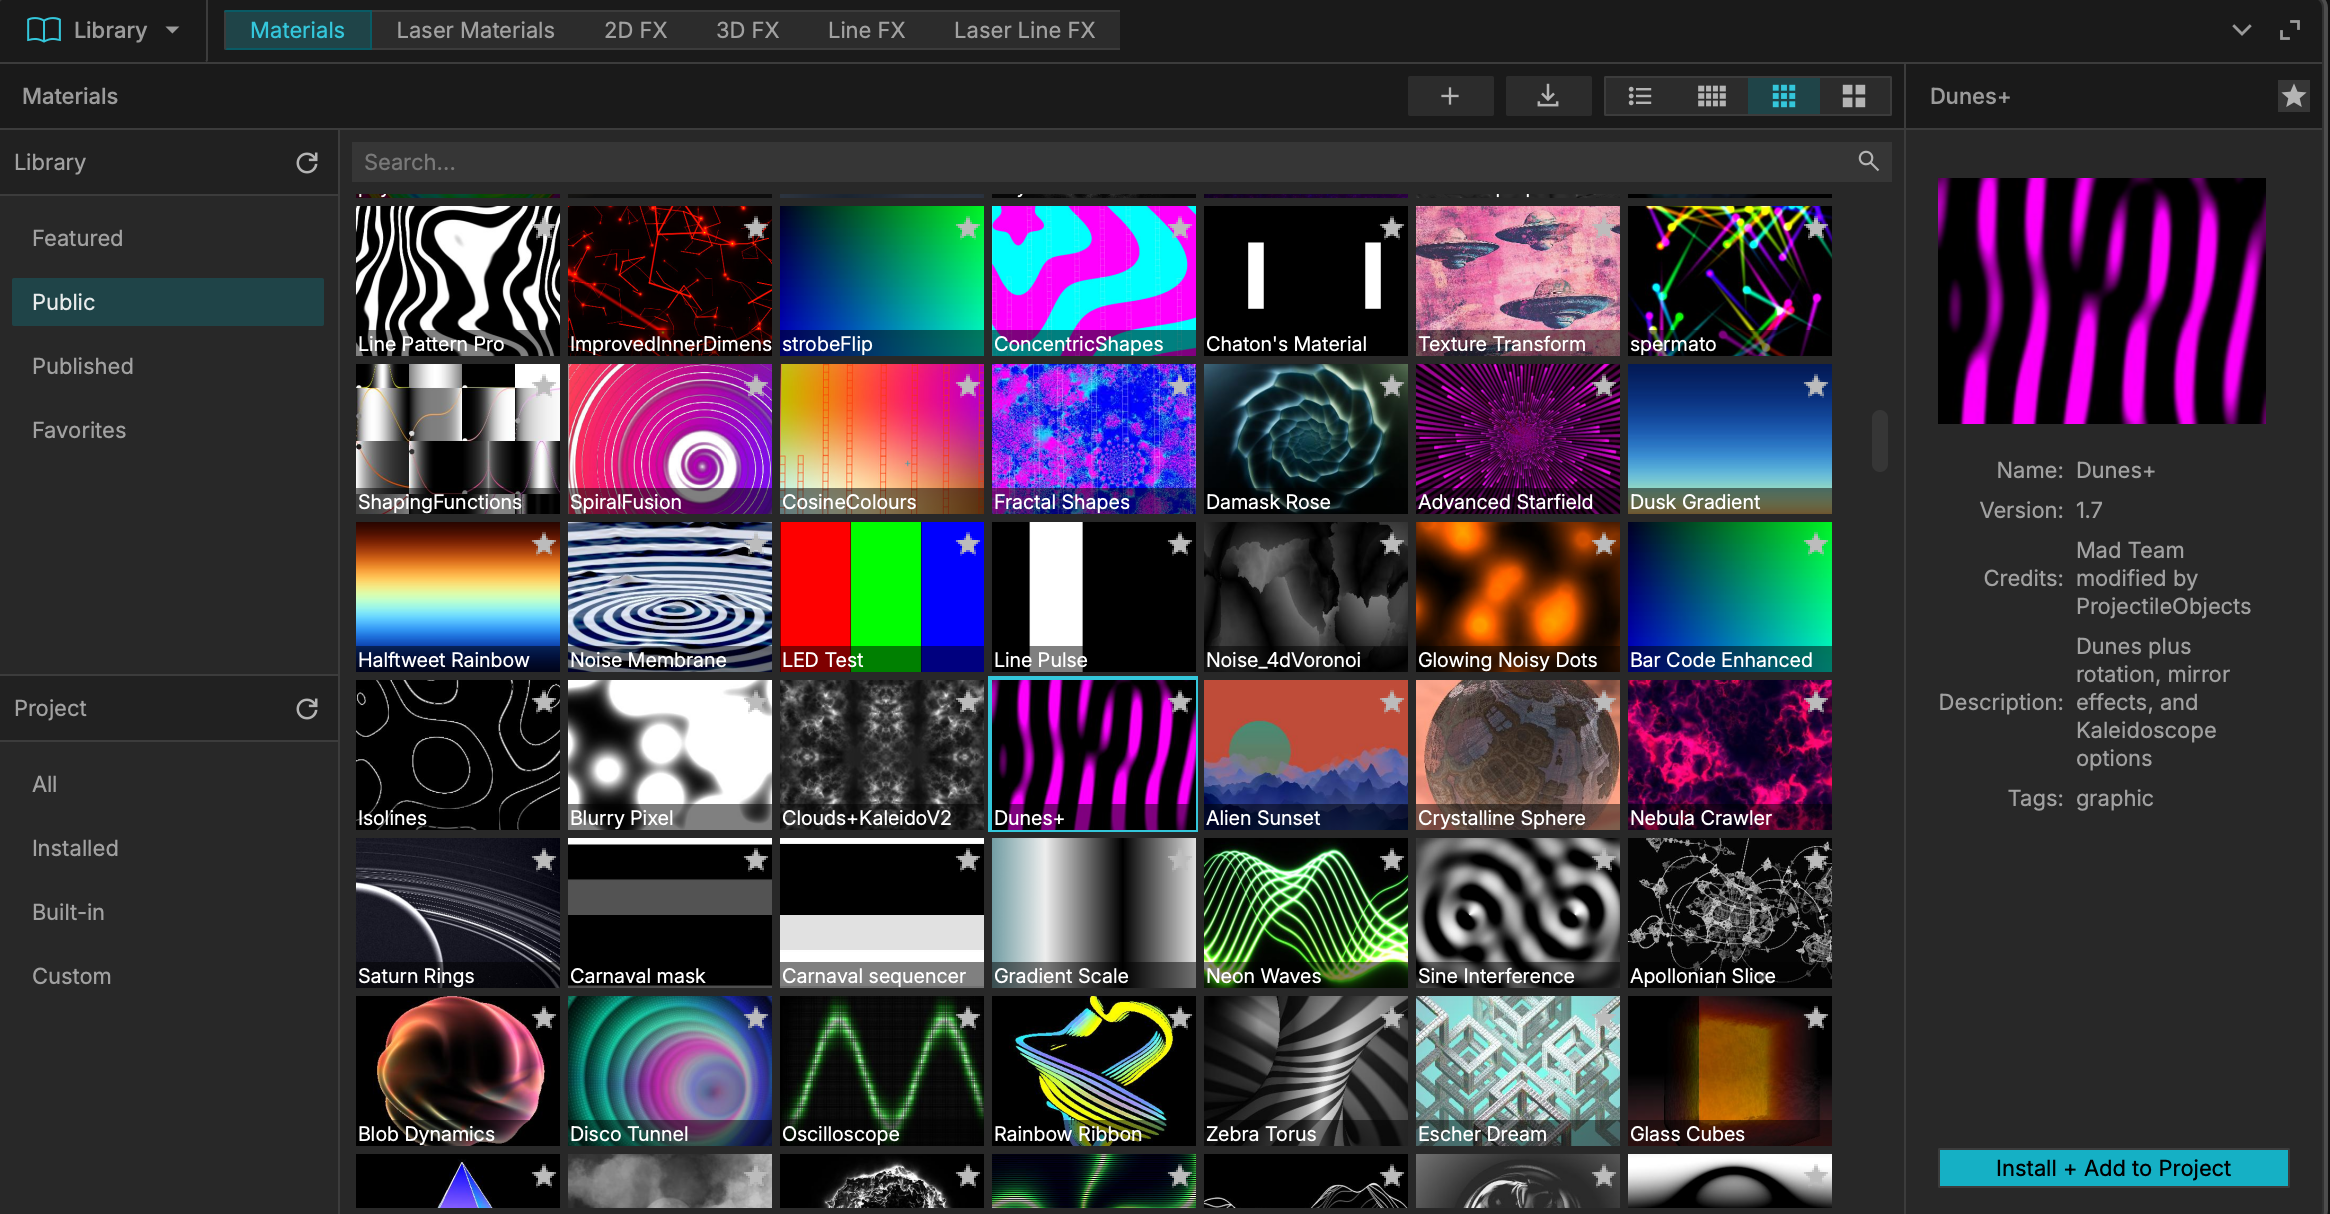Switch to the Line FX tab
The image size is (2330, 1214).
(866, 30)
